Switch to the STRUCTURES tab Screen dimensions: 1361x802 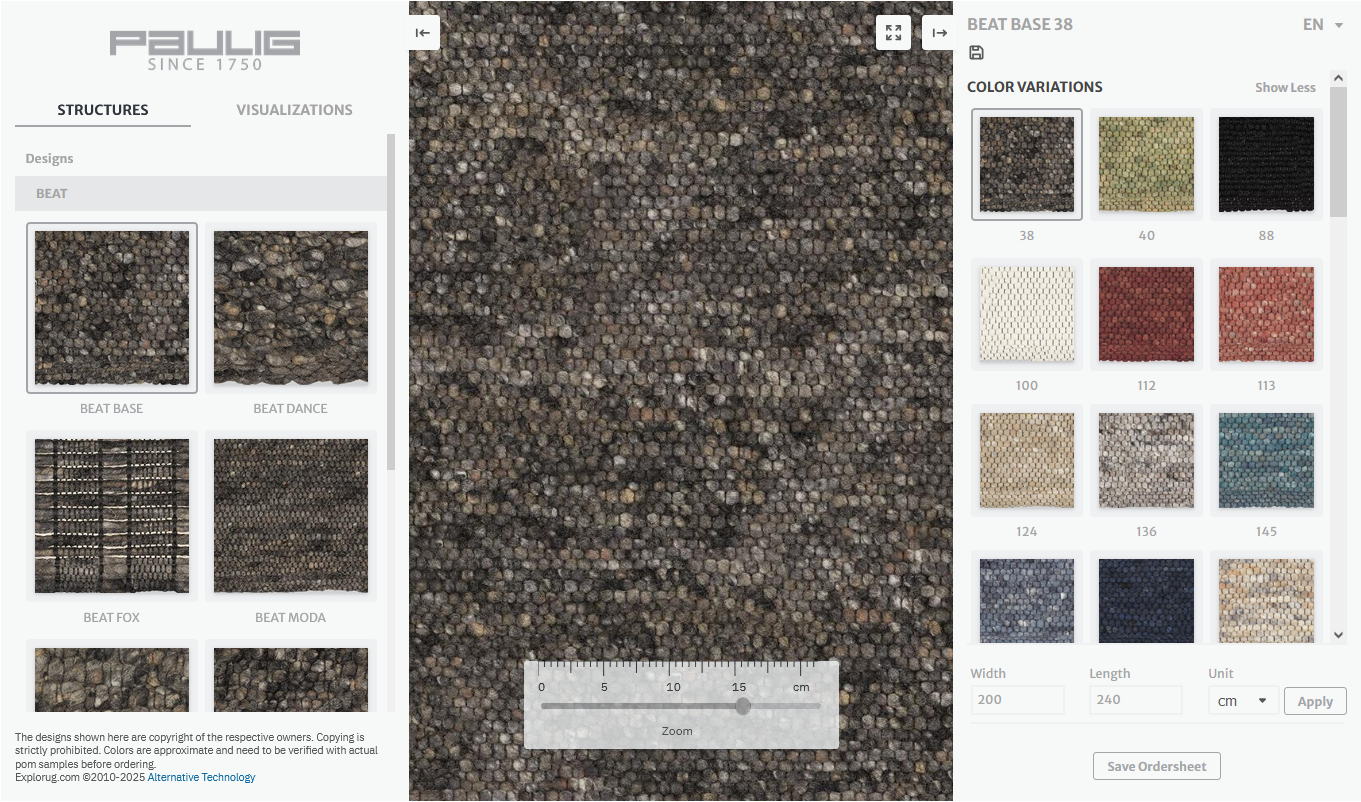click(x=103, y=110)
